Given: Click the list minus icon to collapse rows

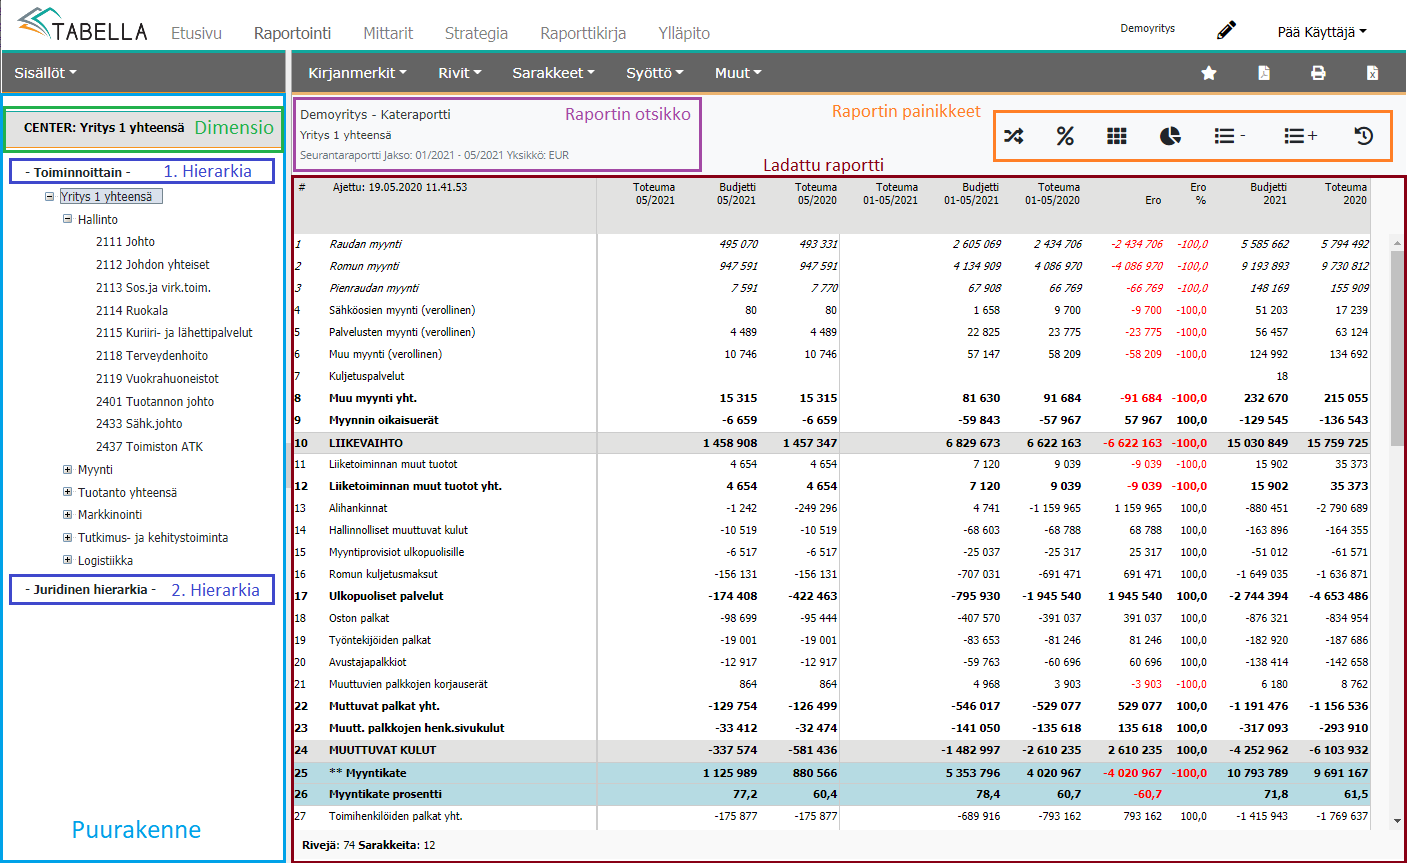Looking at the screenshot, I should coord(1228,136).
